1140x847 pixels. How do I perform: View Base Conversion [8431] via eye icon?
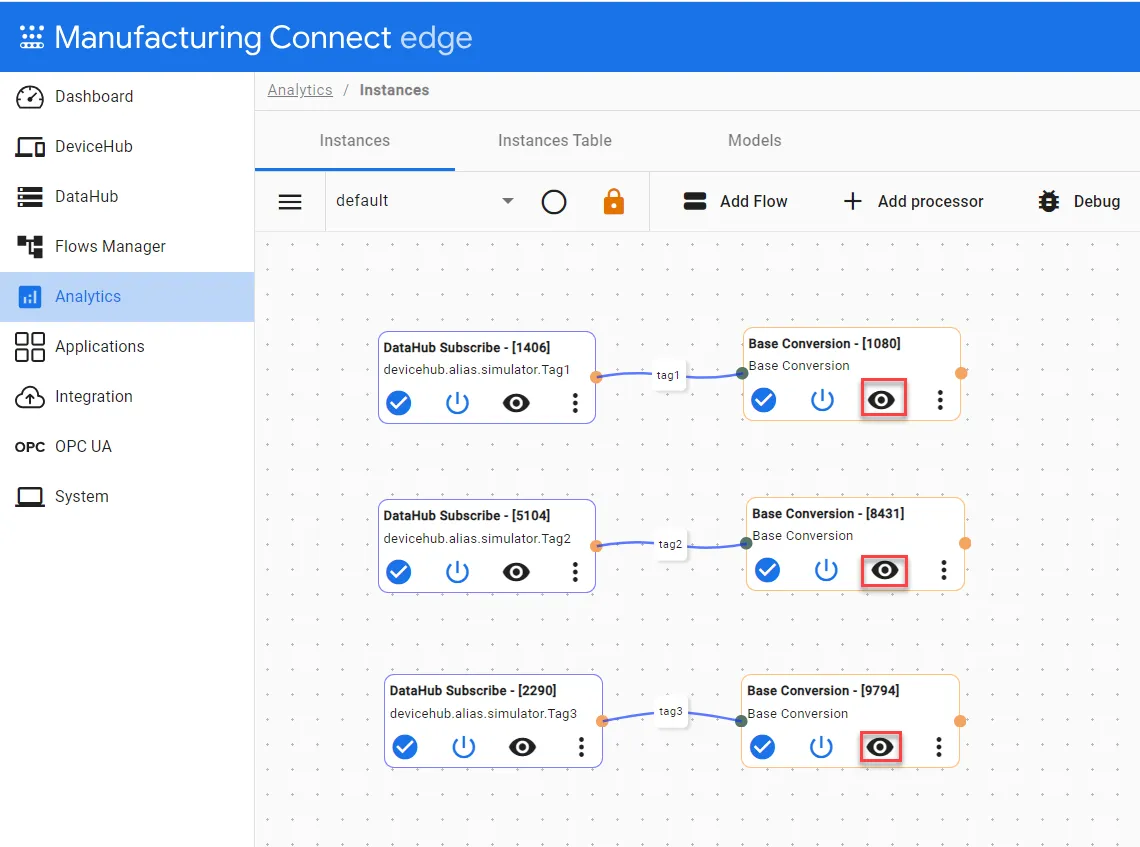[885, 570]
